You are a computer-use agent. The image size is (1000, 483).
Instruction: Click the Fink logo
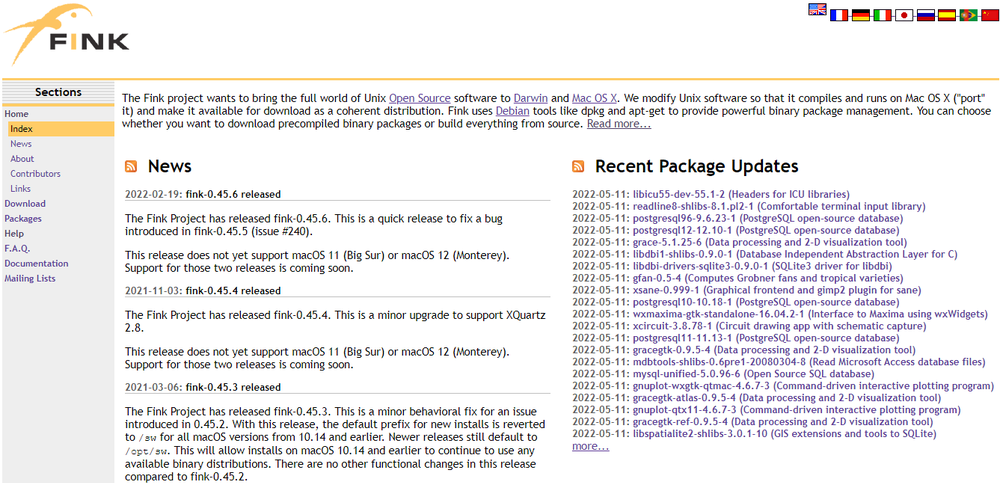pyautogui.click(x=66, y=35)
